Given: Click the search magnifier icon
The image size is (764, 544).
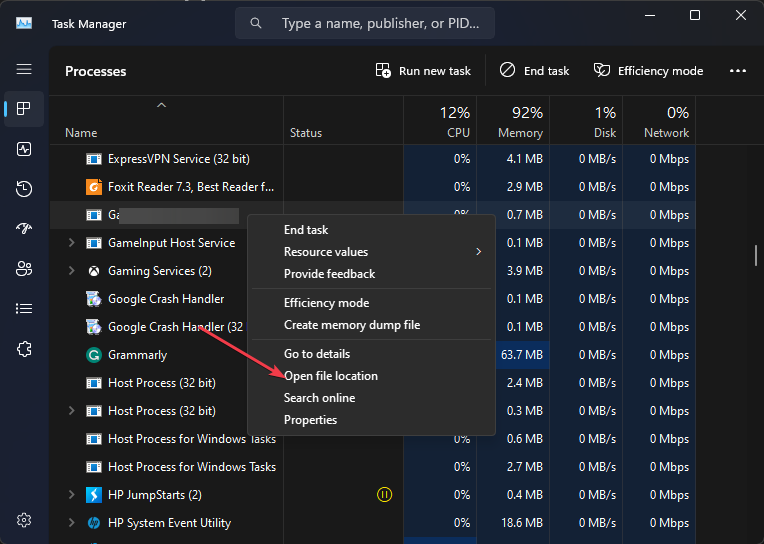Looking at the screenshot, I should click(x=256, y=23).
